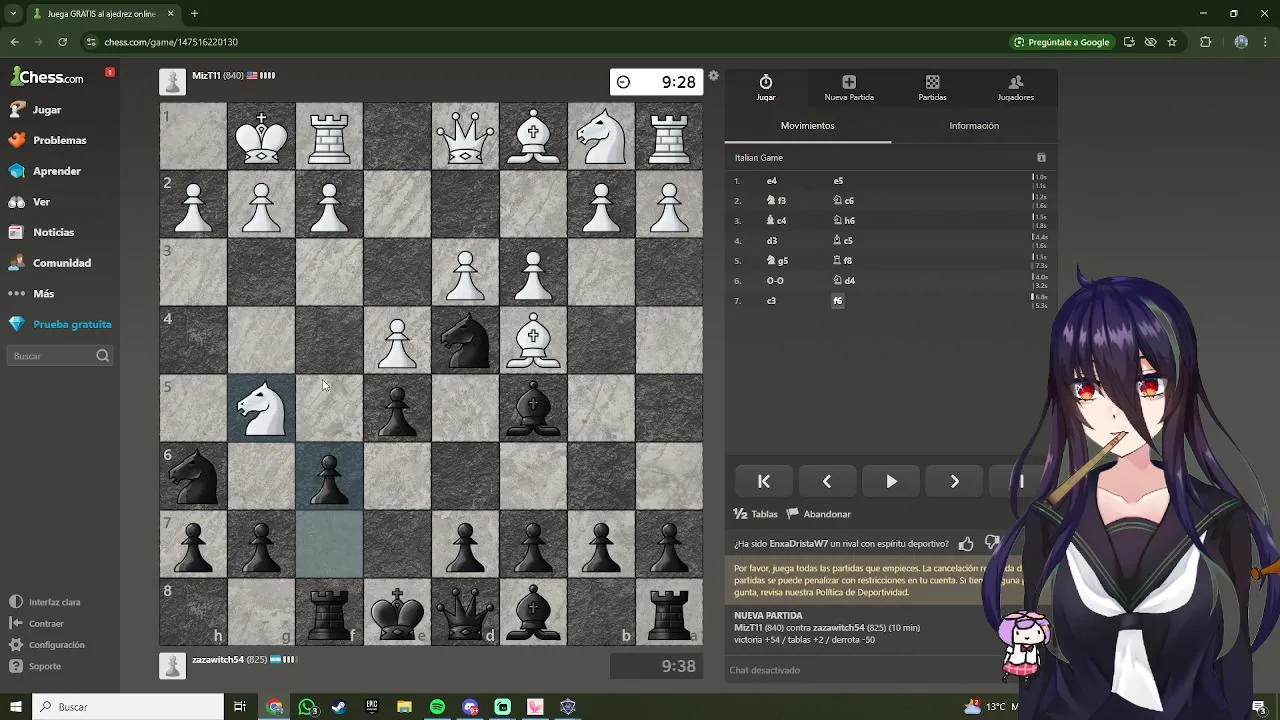Screen dimensions: 1280x720
Task: Go back in the browser
Action: (x=15, y=42)
